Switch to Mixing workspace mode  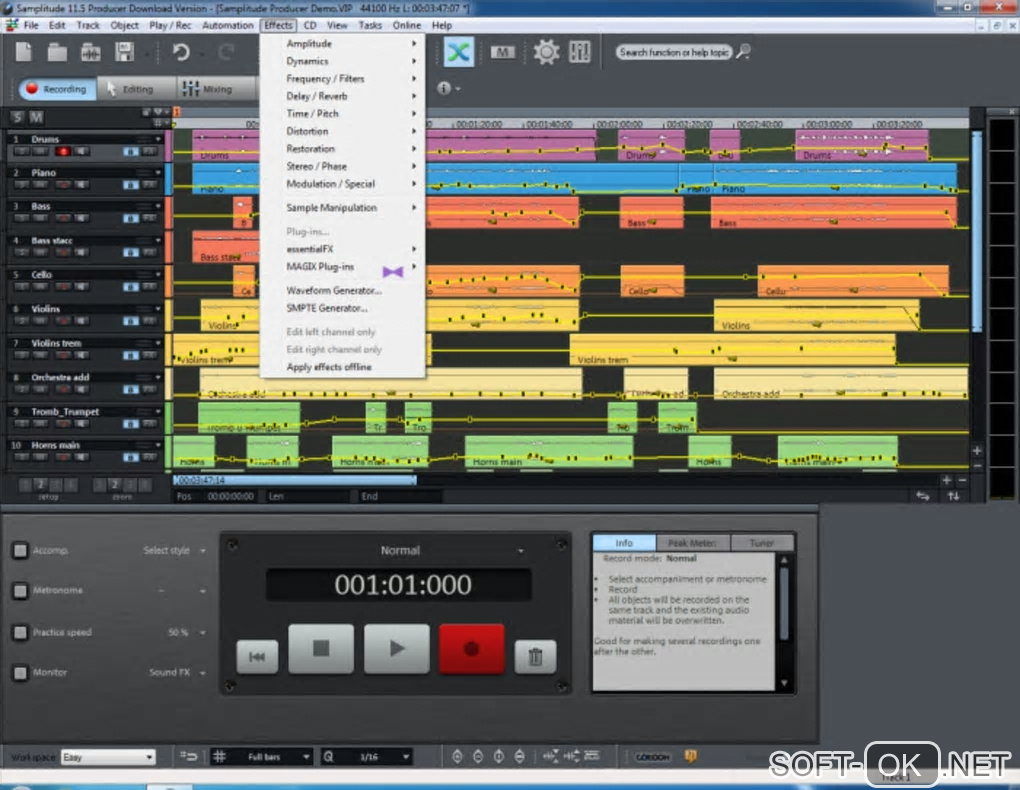(x=216, y=89)
